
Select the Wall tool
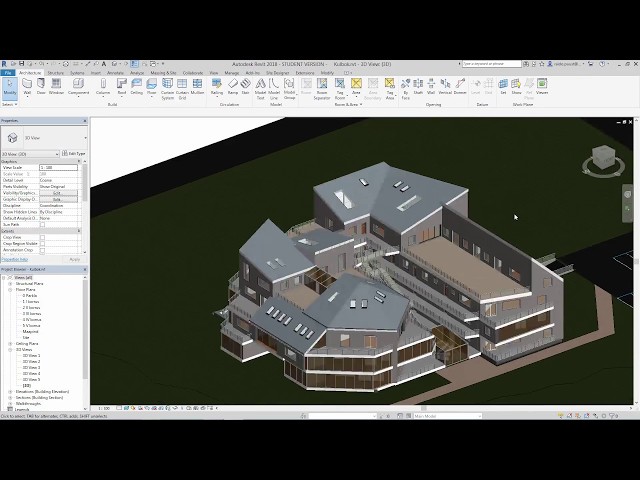click(27, 87)
